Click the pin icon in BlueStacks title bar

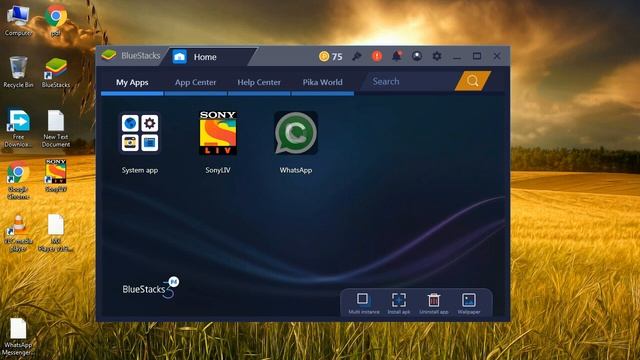click(357, 56)
